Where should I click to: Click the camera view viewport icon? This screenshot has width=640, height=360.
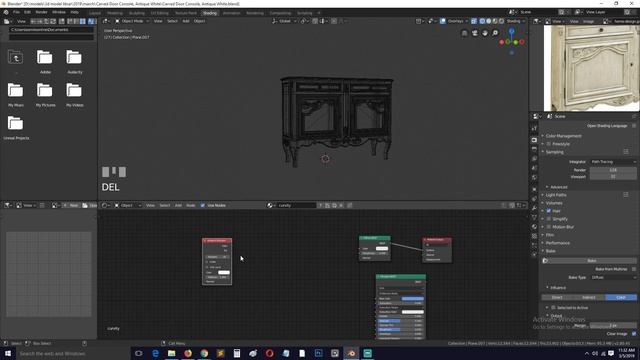(x=475, y=33)
